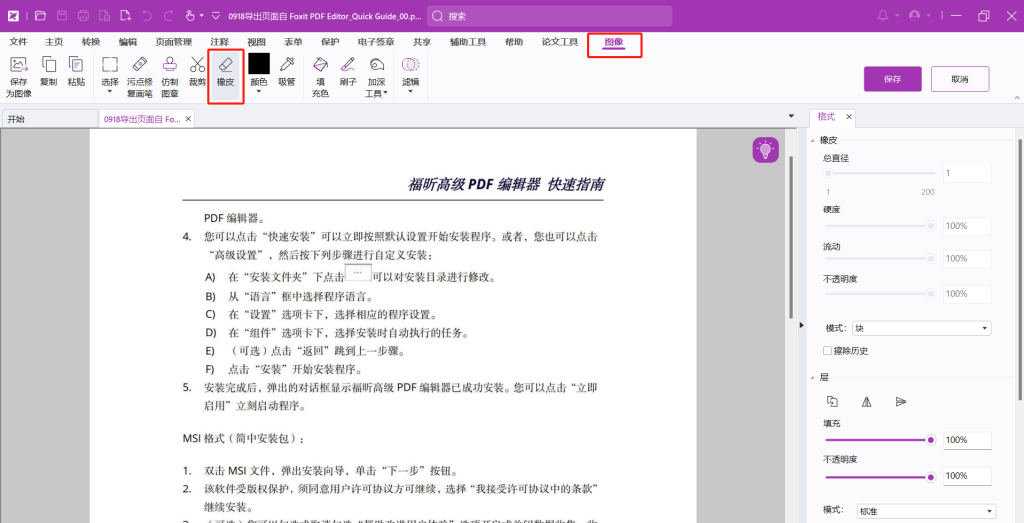Open the File (文件) menu
The height and width of the screenshot is (523, 1024).
click(18, 42)
